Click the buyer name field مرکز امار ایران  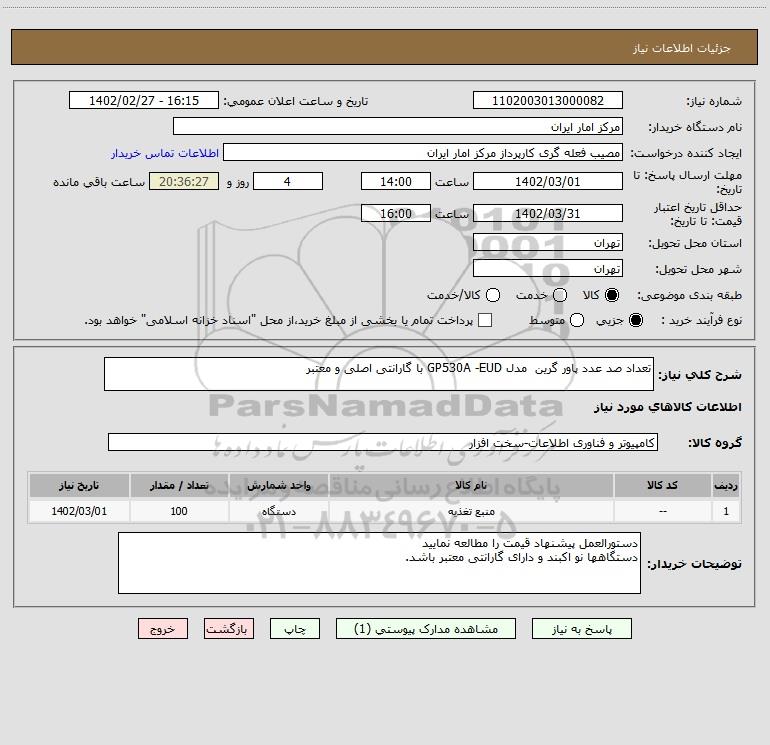tap(398, 127)
